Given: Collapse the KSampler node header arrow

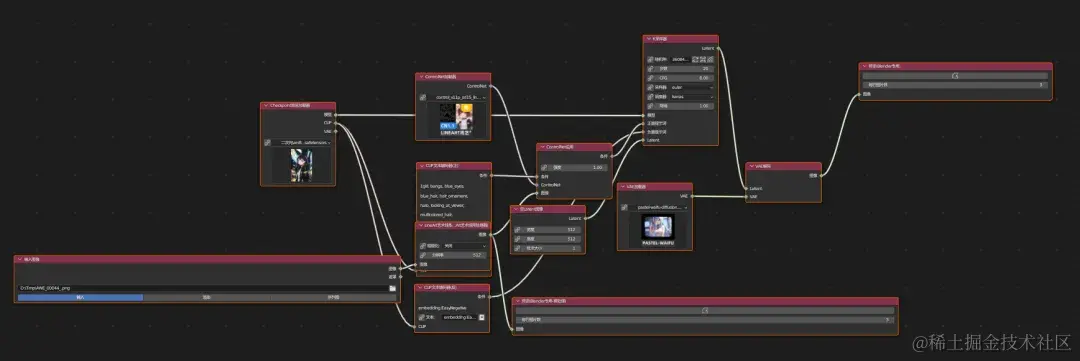Looking at the screenshot, I should (648, 39).
